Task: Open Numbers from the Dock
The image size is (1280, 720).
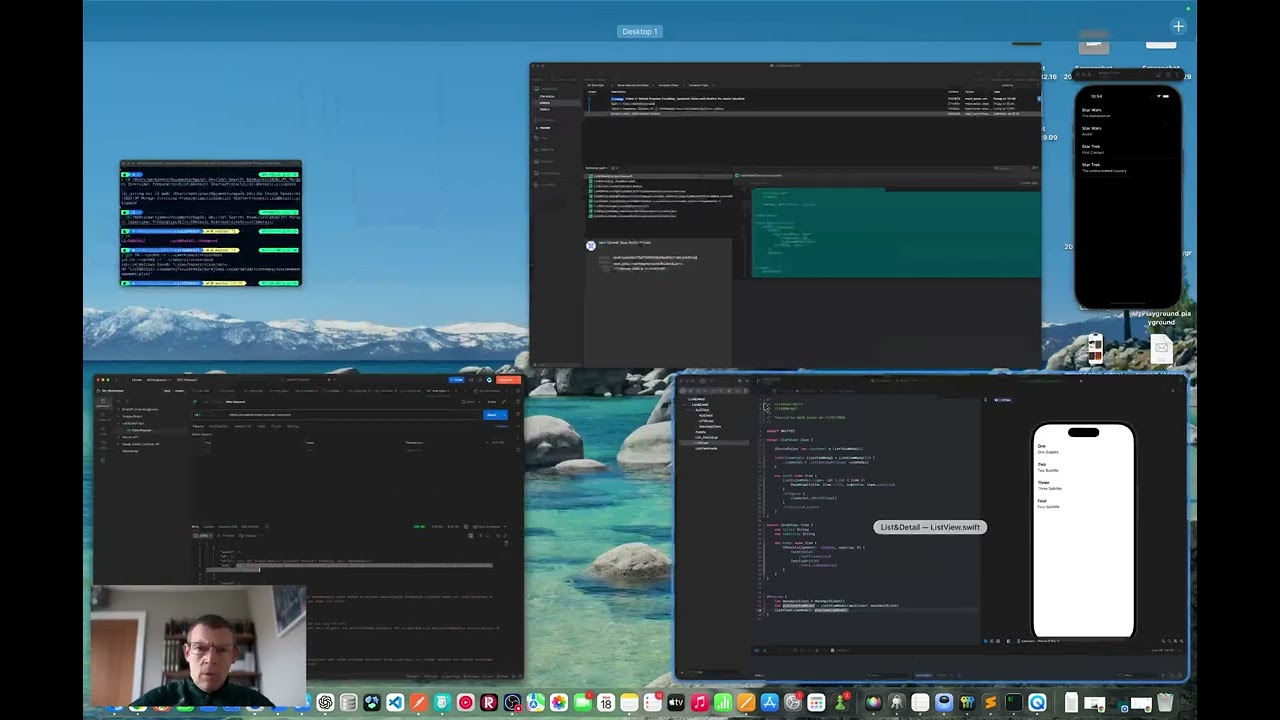Action: (722, 703)
